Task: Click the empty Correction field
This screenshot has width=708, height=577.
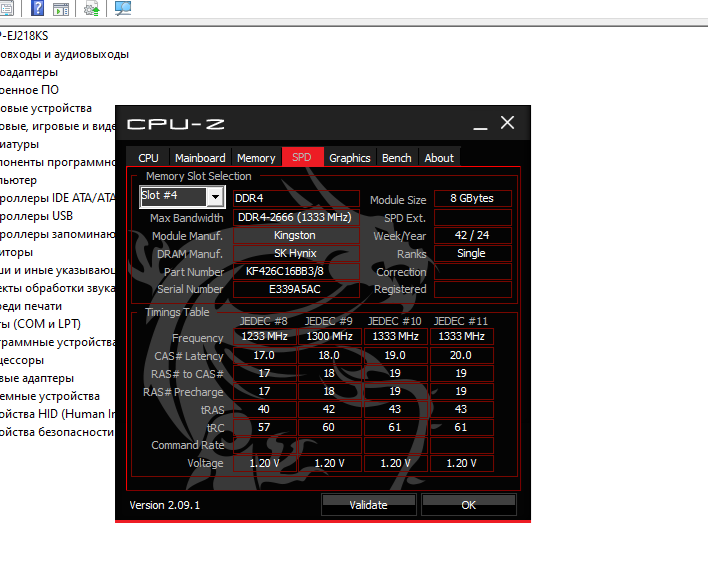Action: point(473,271)
